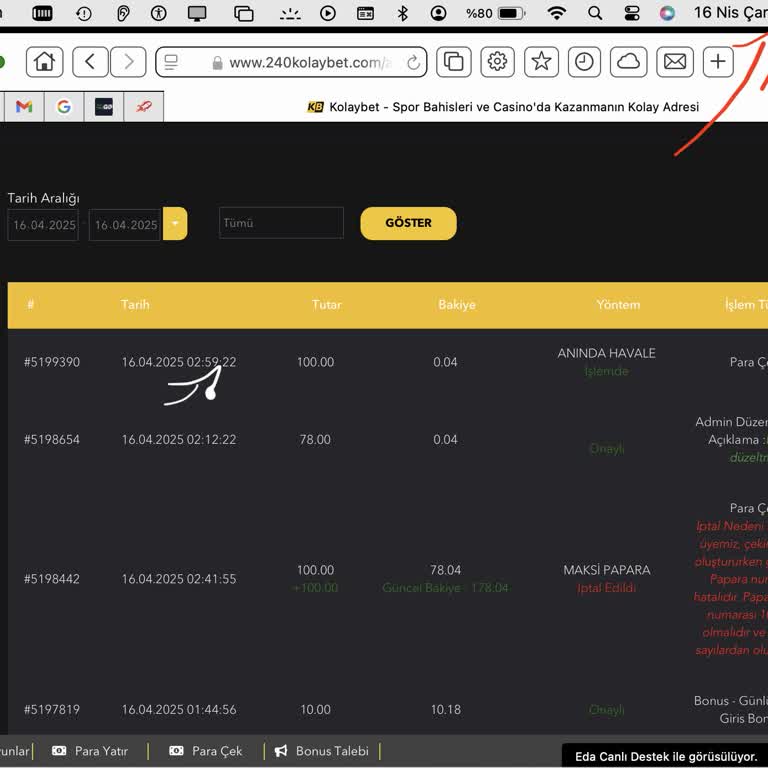Click the Siri icon in menu bar
The height and width of the screenshot is (768, 768).
coord(667,13)
